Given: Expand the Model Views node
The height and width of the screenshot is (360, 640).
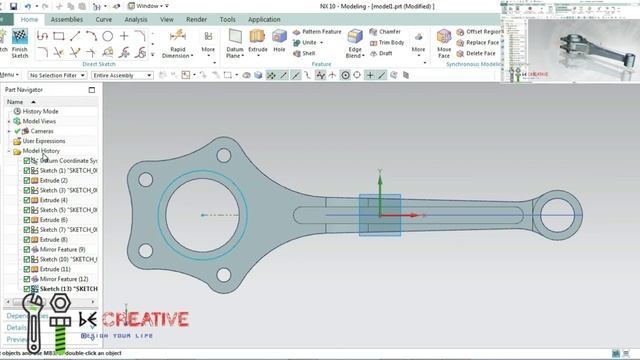Looking at the screenshot, I should point(9,121).
